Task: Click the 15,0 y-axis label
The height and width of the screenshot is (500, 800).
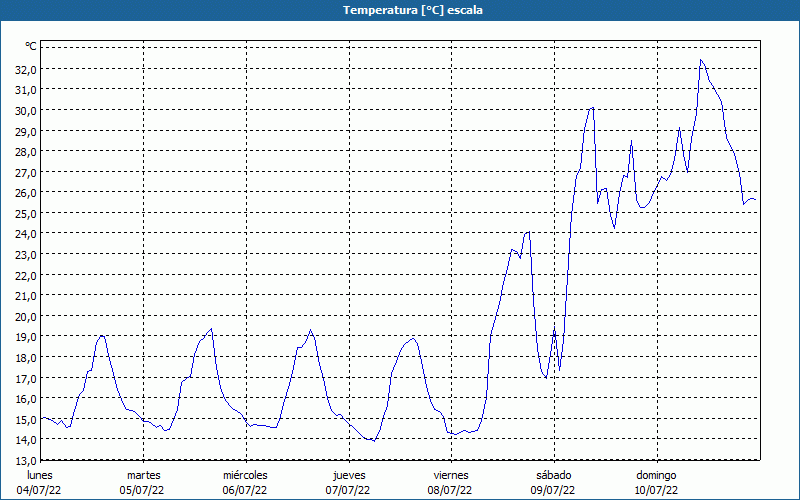Action: (x=26, y=419)
